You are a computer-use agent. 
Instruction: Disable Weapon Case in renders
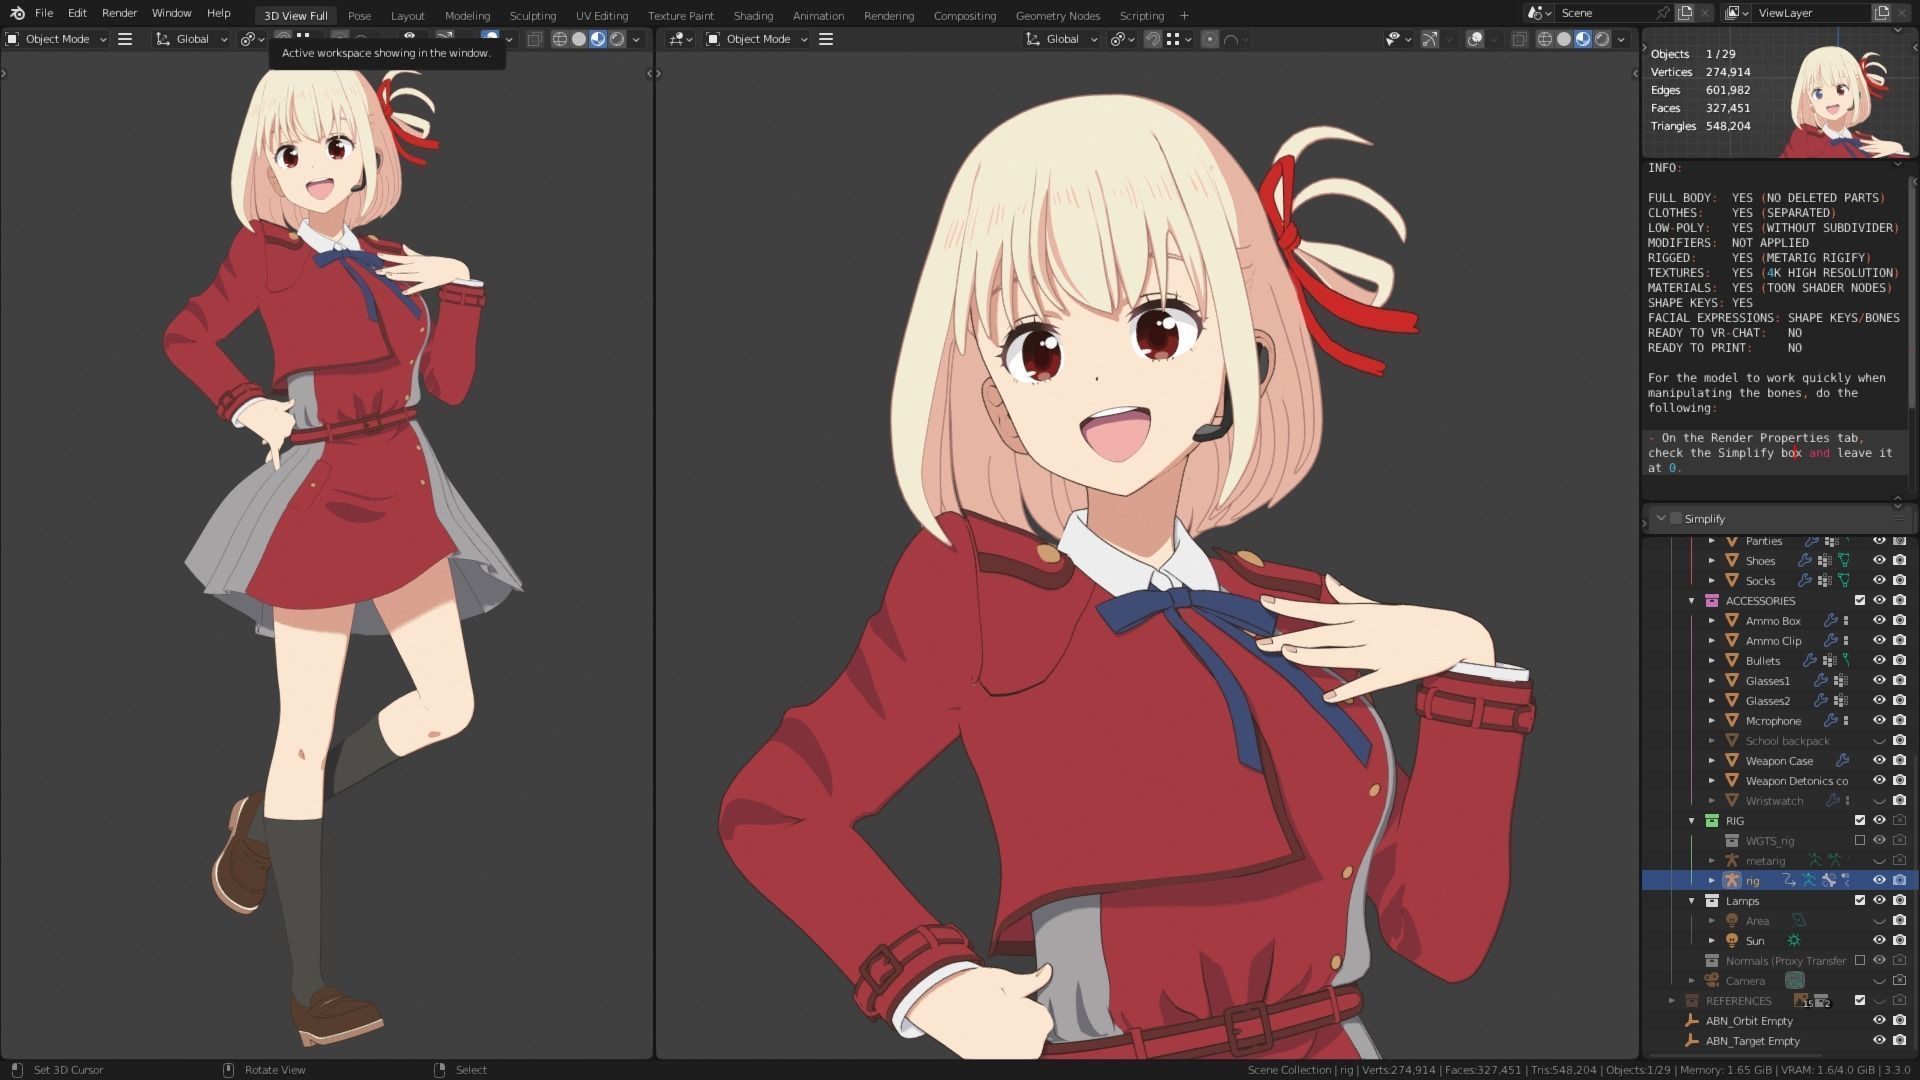click(1899, 761)
